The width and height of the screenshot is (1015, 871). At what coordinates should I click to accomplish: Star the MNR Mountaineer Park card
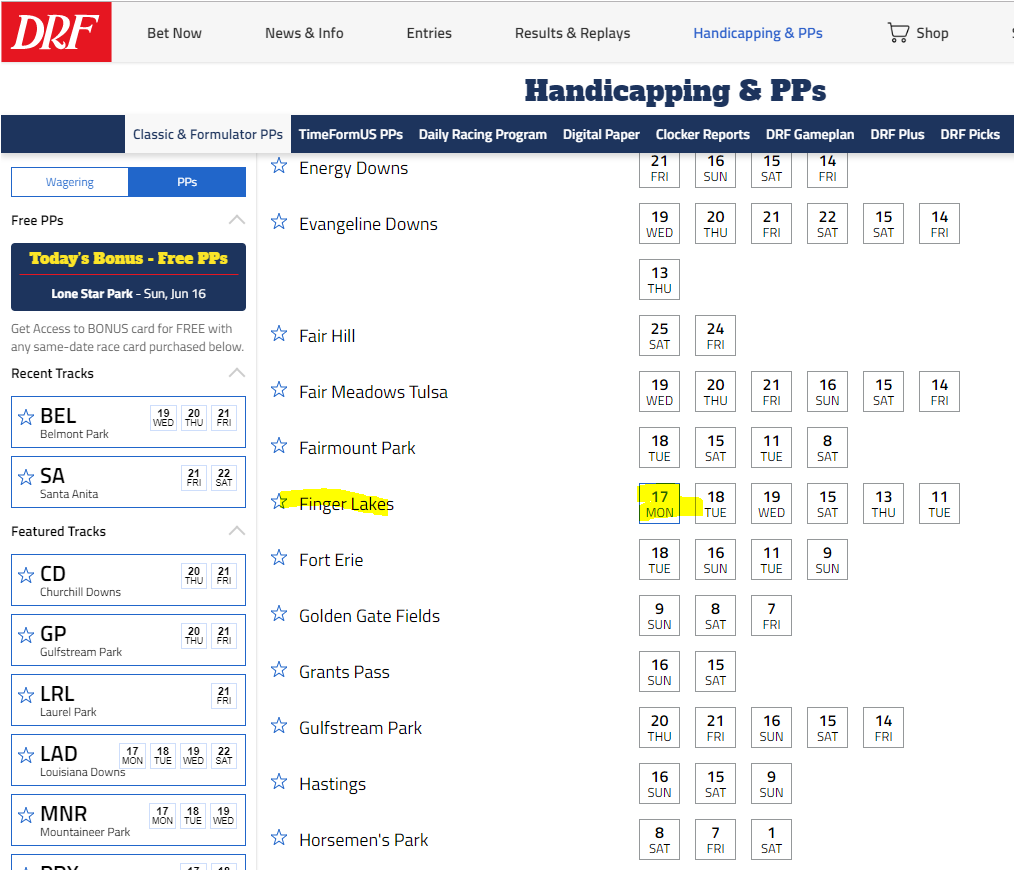tap(26, 815)
